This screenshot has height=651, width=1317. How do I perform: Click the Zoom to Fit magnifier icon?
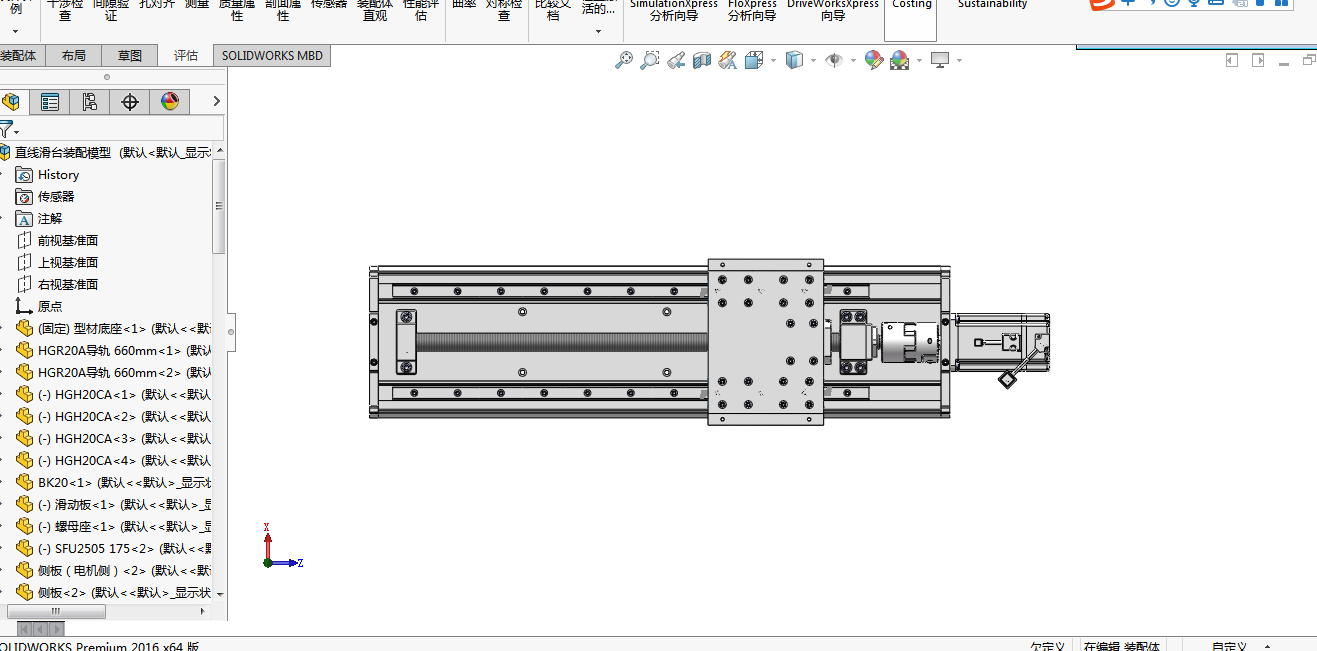point(624,60)
